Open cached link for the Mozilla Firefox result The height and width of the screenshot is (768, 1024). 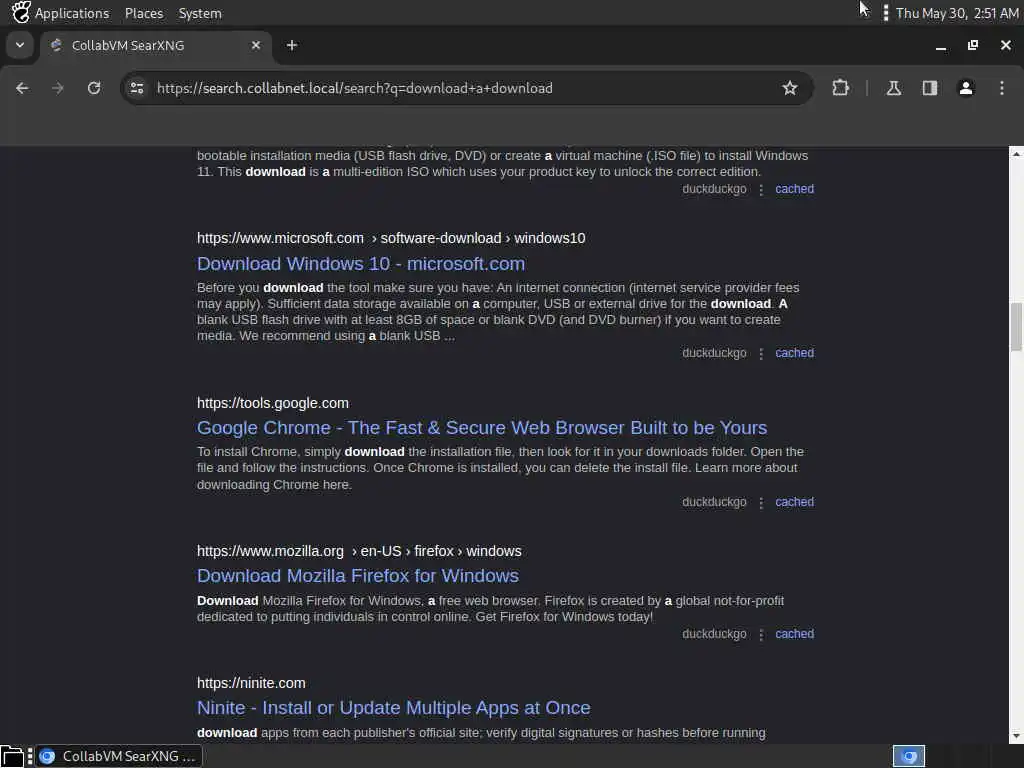pos(794,633)
